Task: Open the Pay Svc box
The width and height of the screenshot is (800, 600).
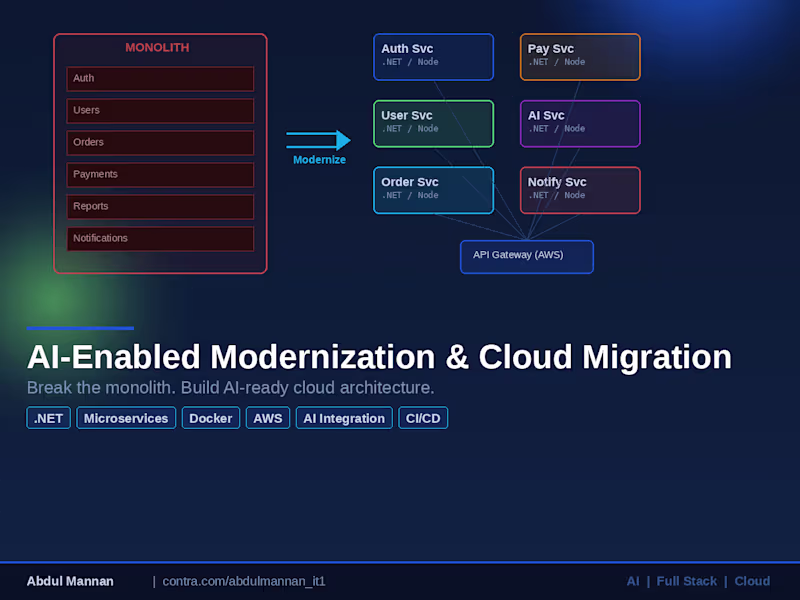Action: point(580,57)
